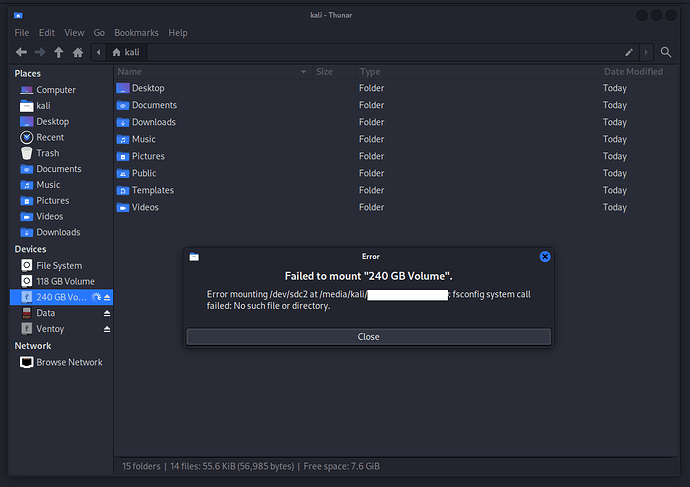Viewport: 690px width, 487px height.
Task: Open Music bookmark in sidebar
Action: point(62,185)
